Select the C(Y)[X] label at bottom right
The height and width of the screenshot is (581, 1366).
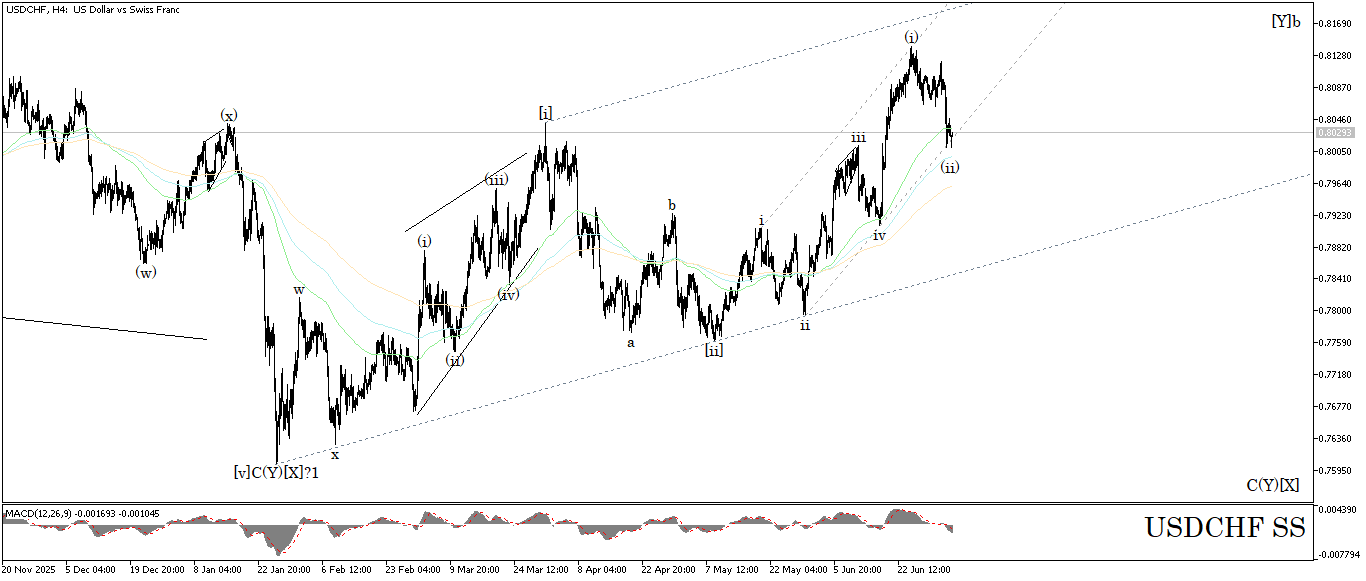(1272, 485)
